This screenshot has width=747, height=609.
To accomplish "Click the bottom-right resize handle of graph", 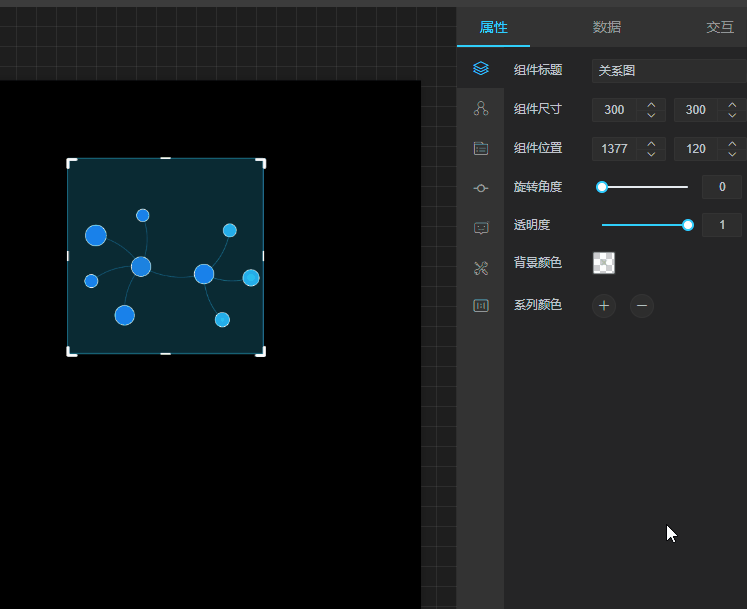I will pyautogui.click(x=262, y=352).
